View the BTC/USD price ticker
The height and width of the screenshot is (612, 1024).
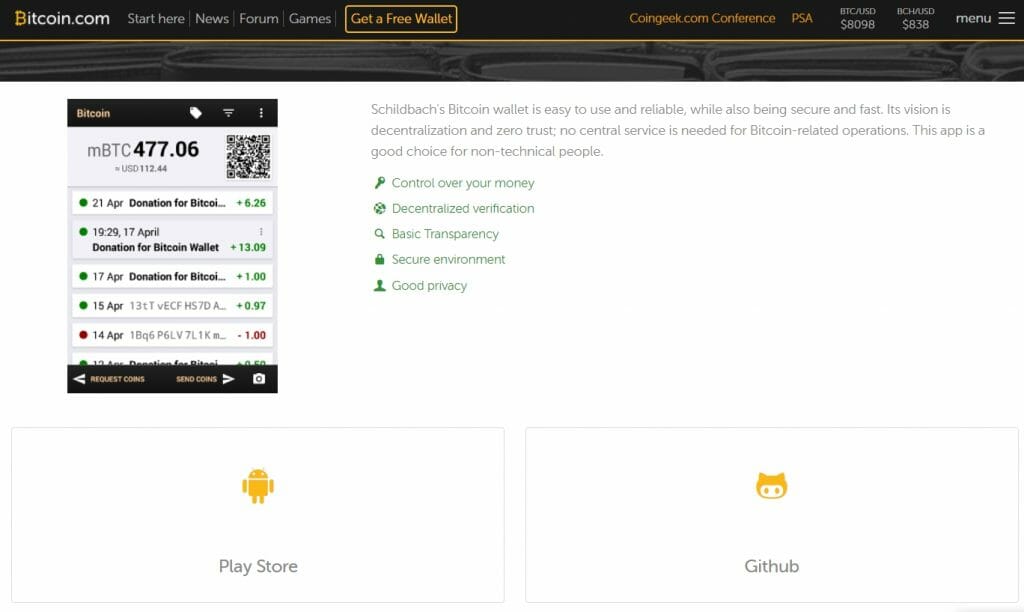tap(857, 19)
